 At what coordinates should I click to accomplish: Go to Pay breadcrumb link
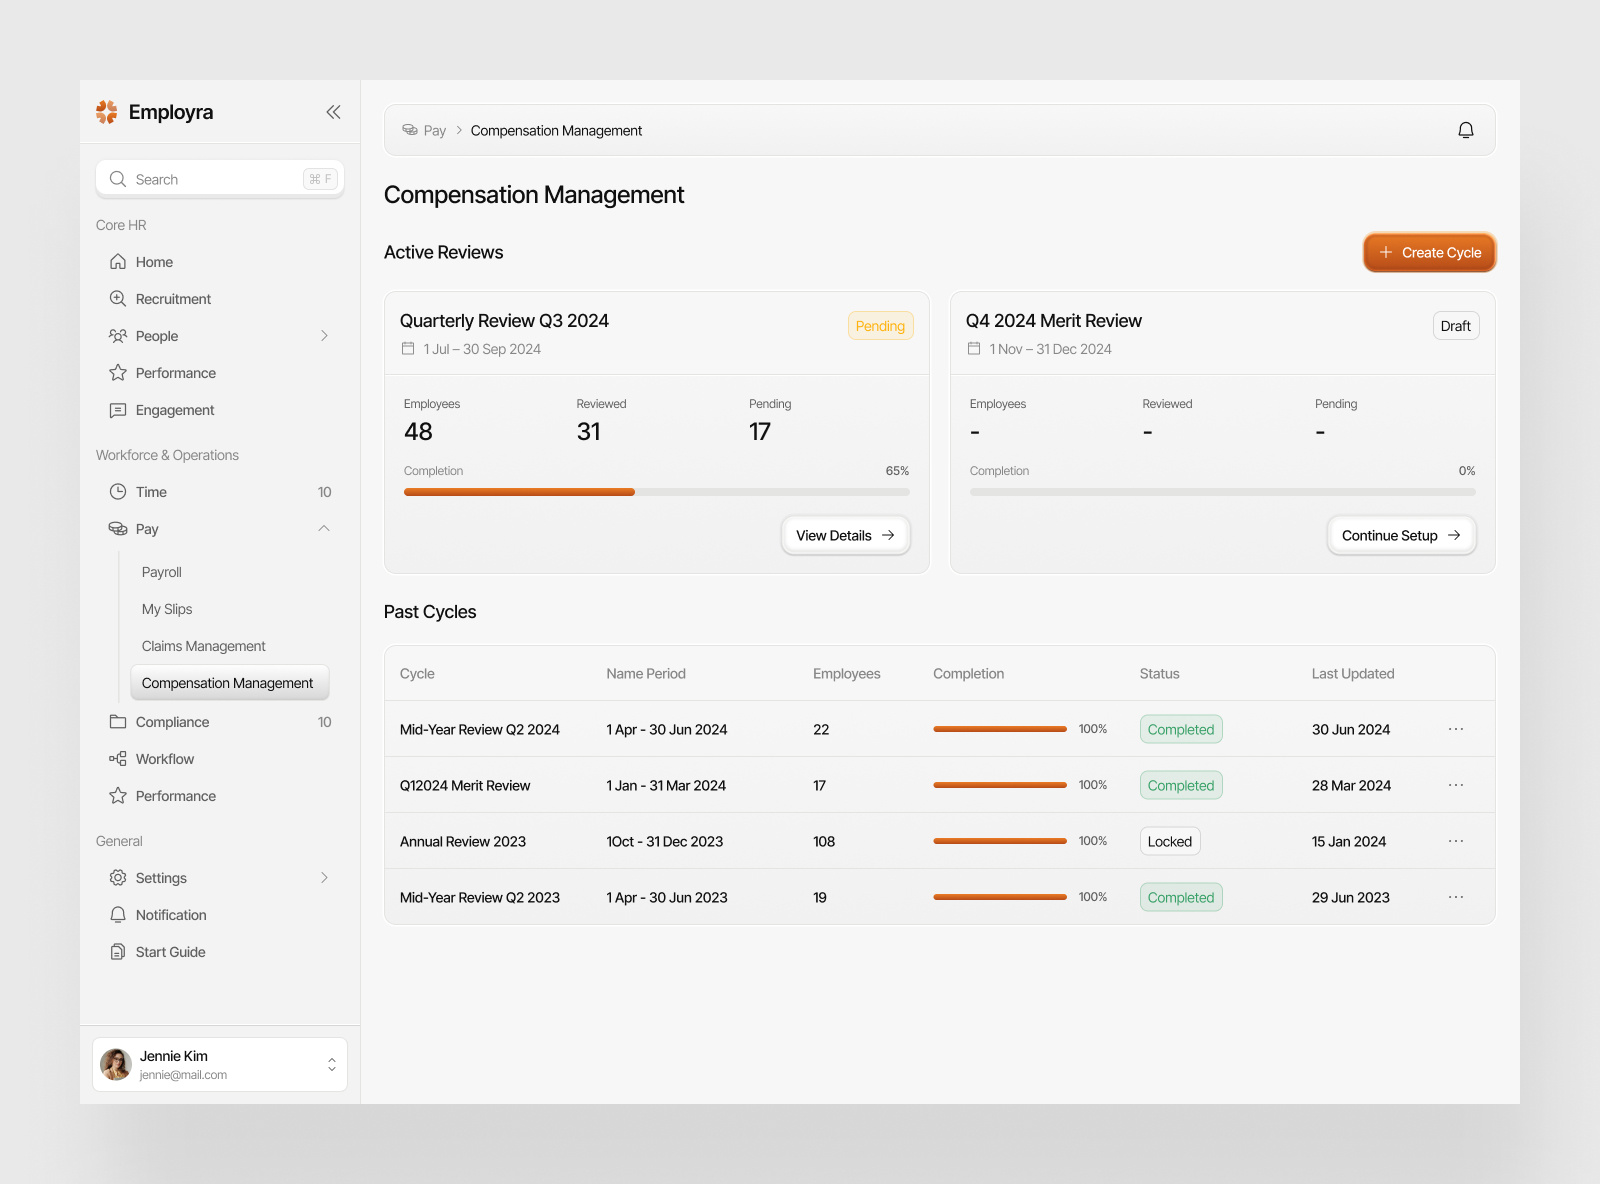point(424,131)
